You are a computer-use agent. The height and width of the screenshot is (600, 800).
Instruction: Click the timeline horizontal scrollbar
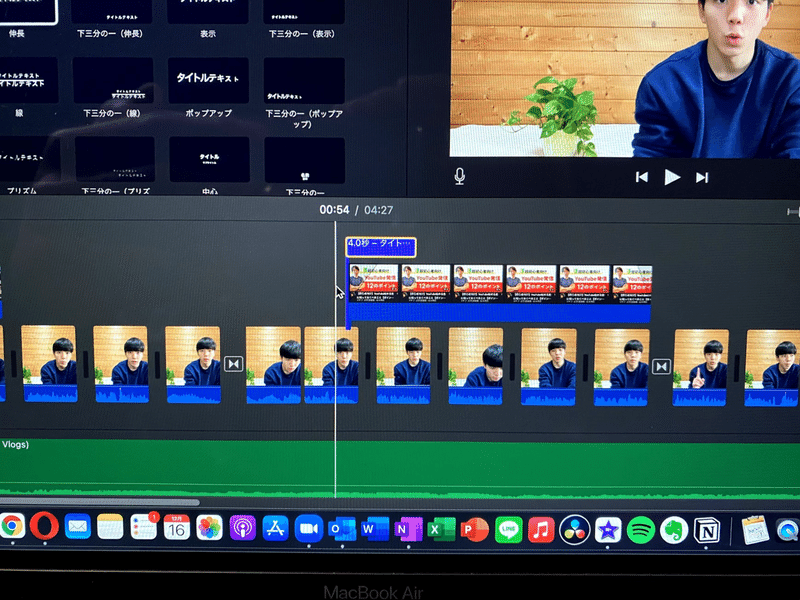(99, 503)
